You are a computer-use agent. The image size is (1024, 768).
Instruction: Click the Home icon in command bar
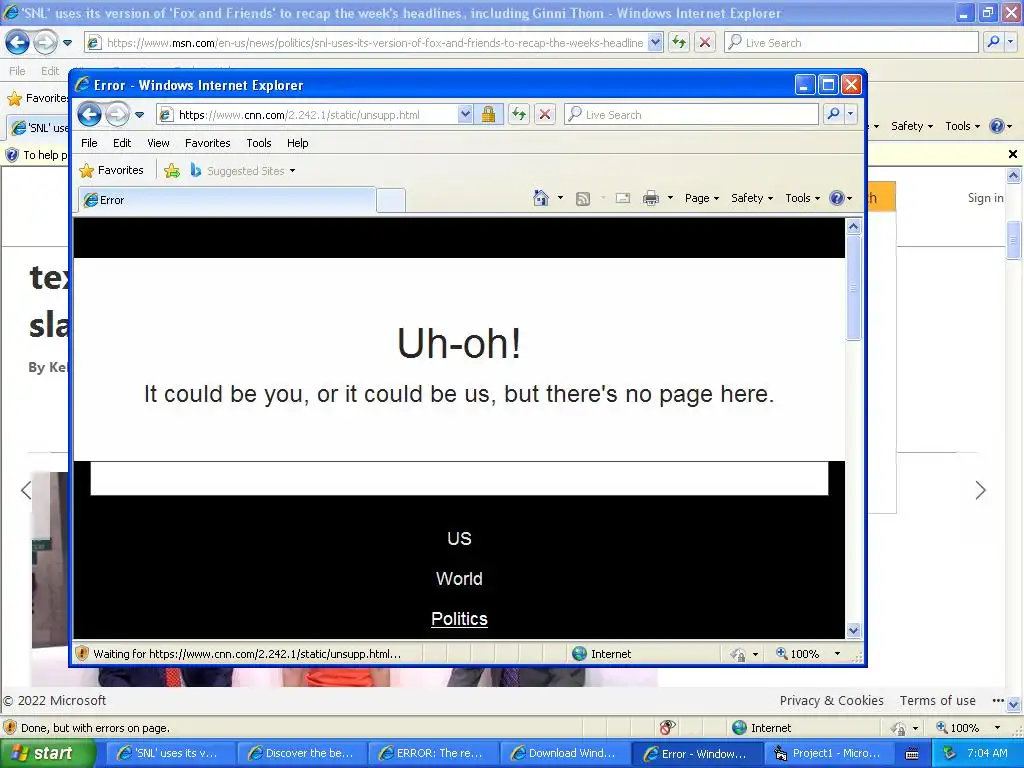tap(541, 198)
